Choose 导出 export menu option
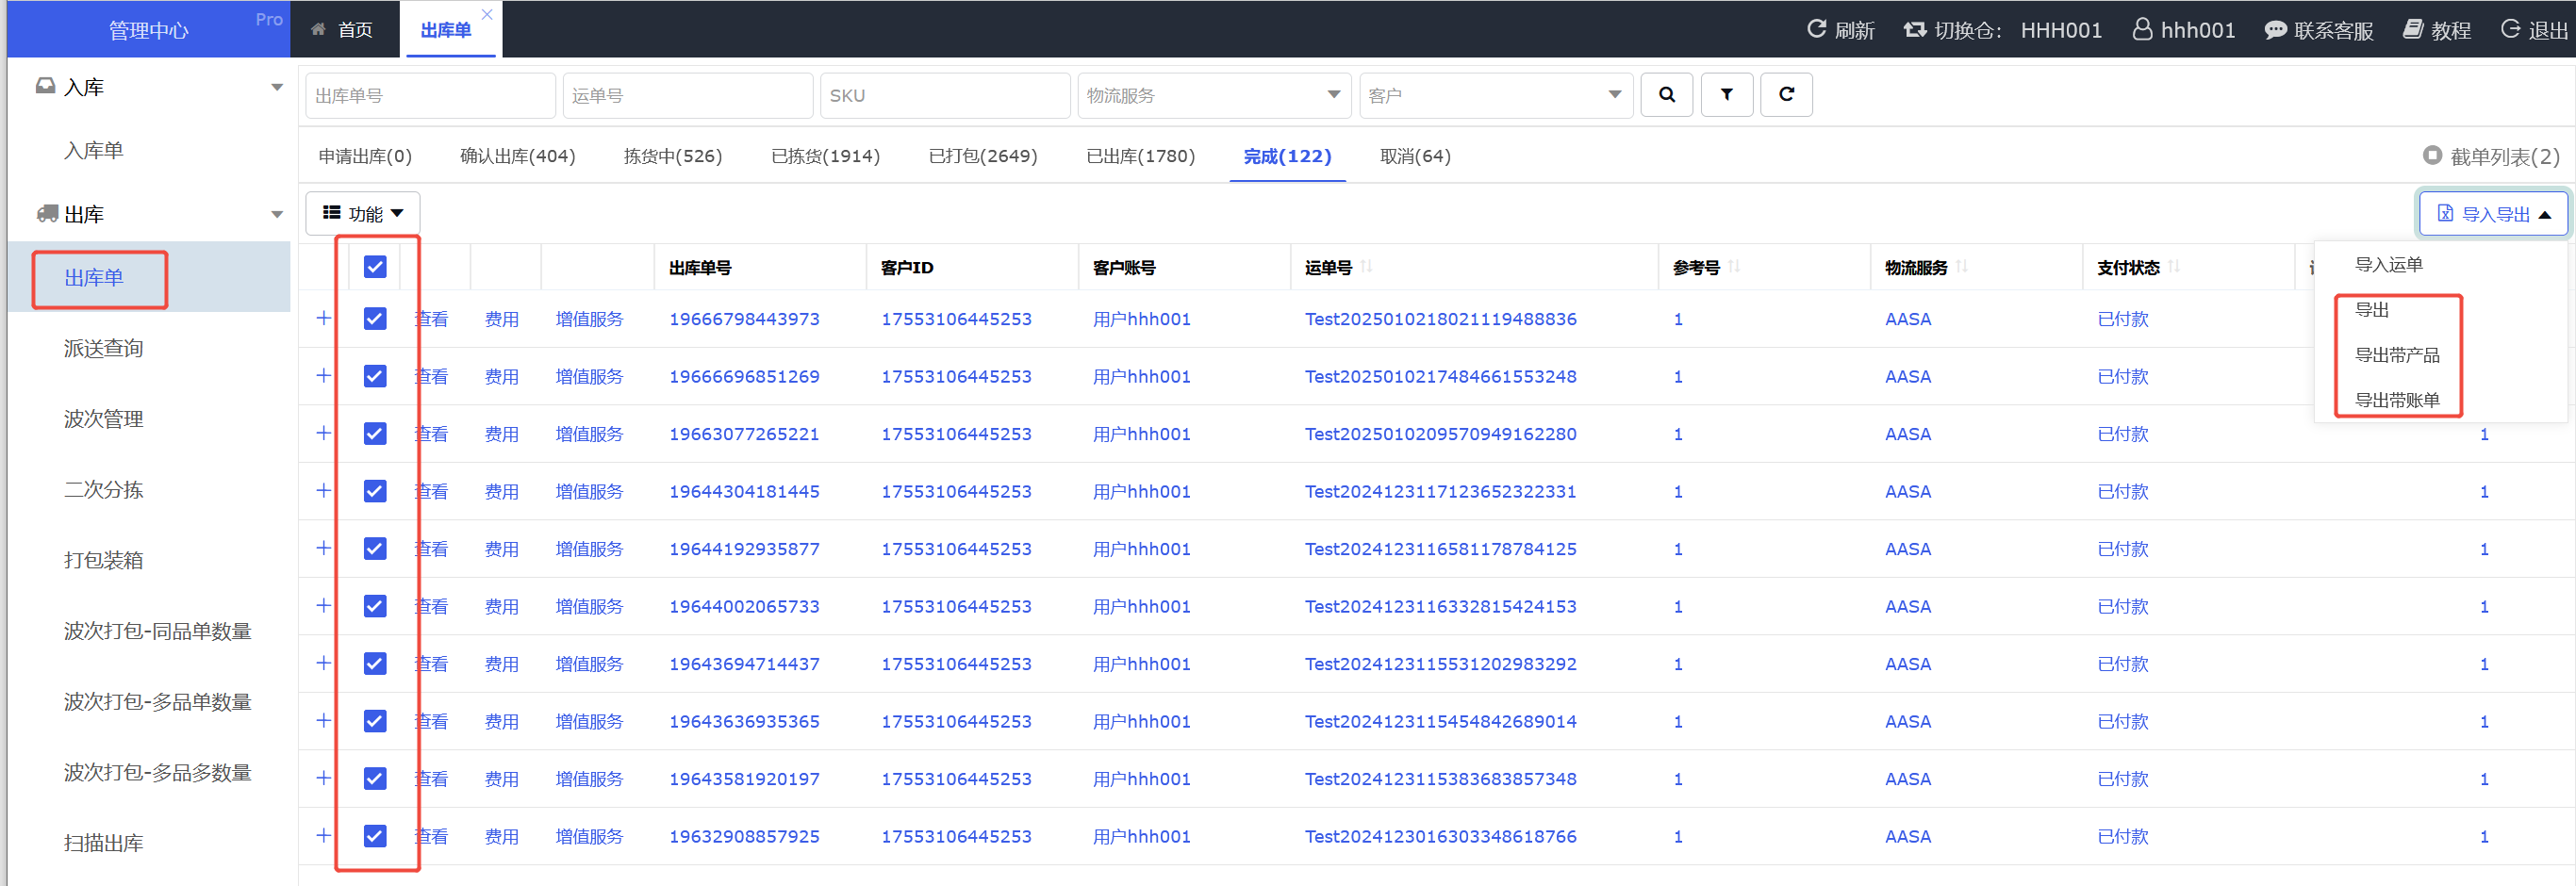2576x886 pixels. point(2371,310)
